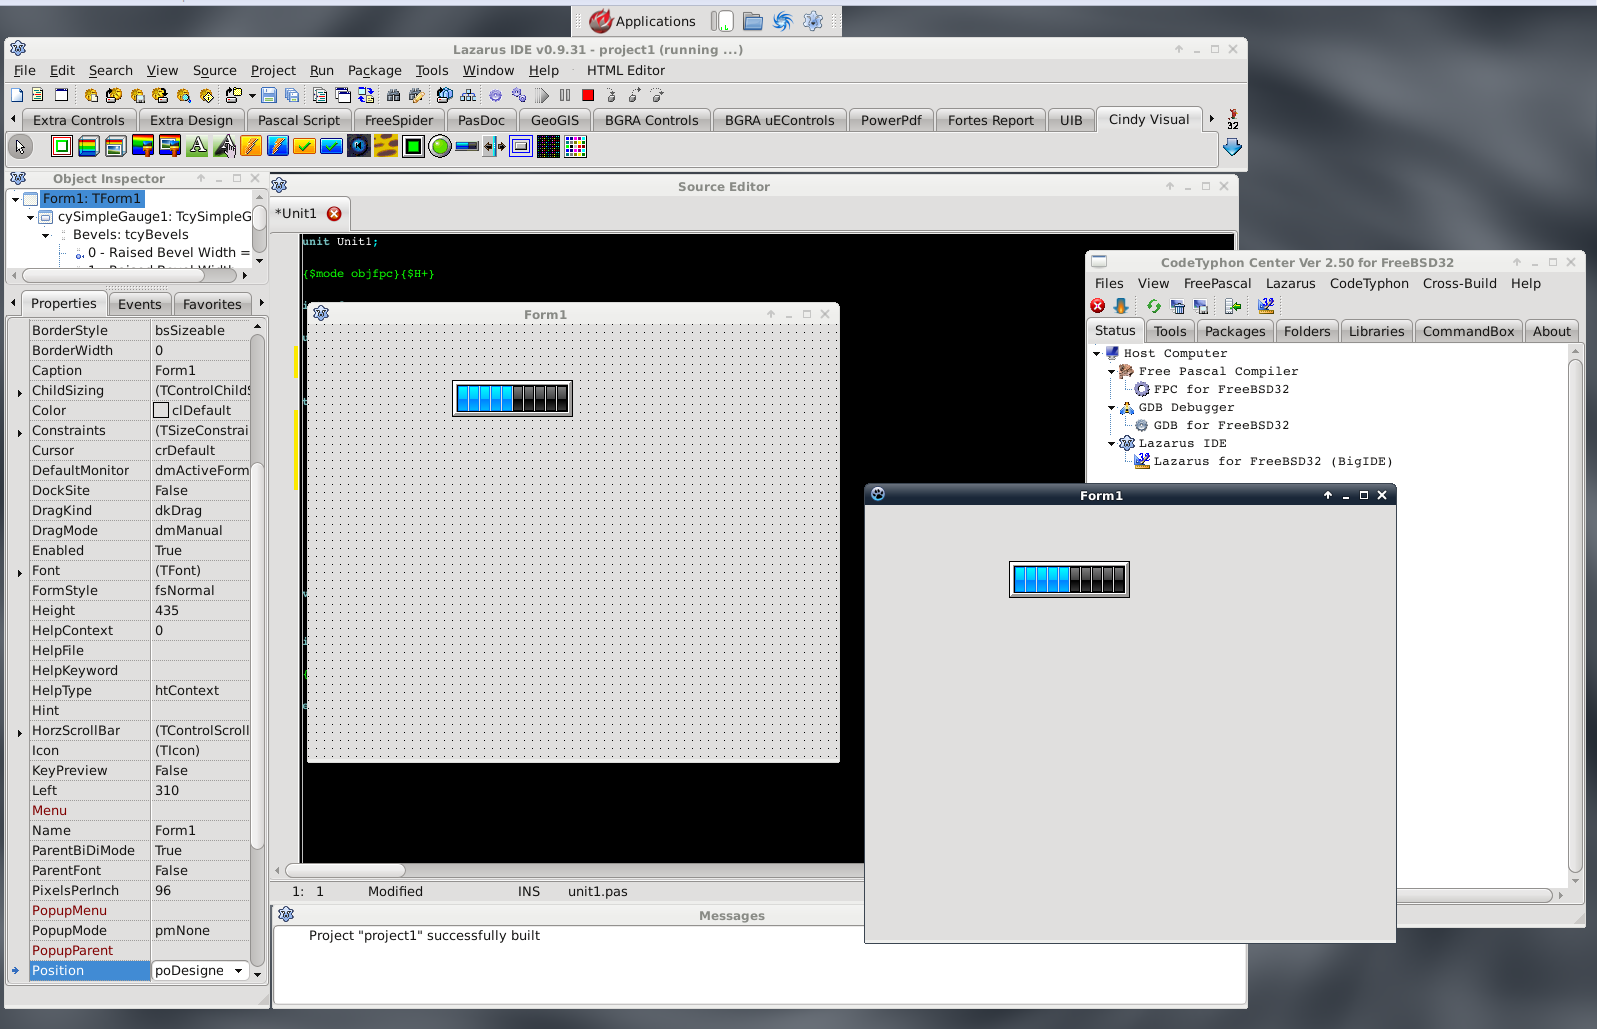Open the Cross-Build menu in CodeTyphon Center
This screenshot has height=1029, width=1597.
click(x=1459, y=283)
